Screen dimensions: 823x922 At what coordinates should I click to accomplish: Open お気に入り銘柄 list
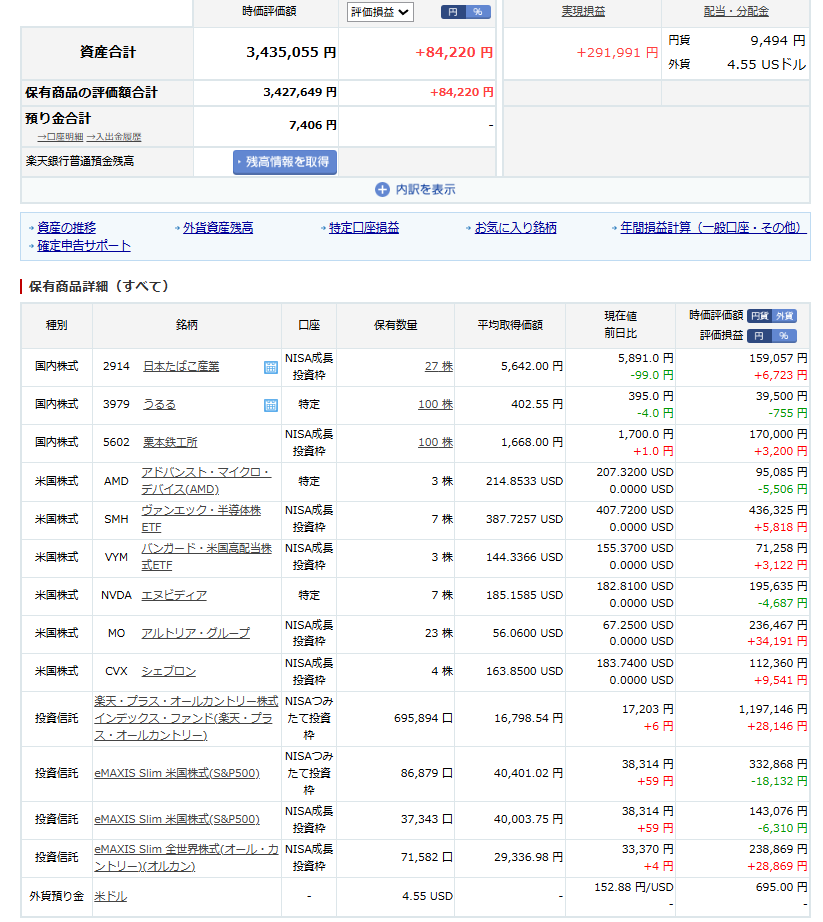516,228
